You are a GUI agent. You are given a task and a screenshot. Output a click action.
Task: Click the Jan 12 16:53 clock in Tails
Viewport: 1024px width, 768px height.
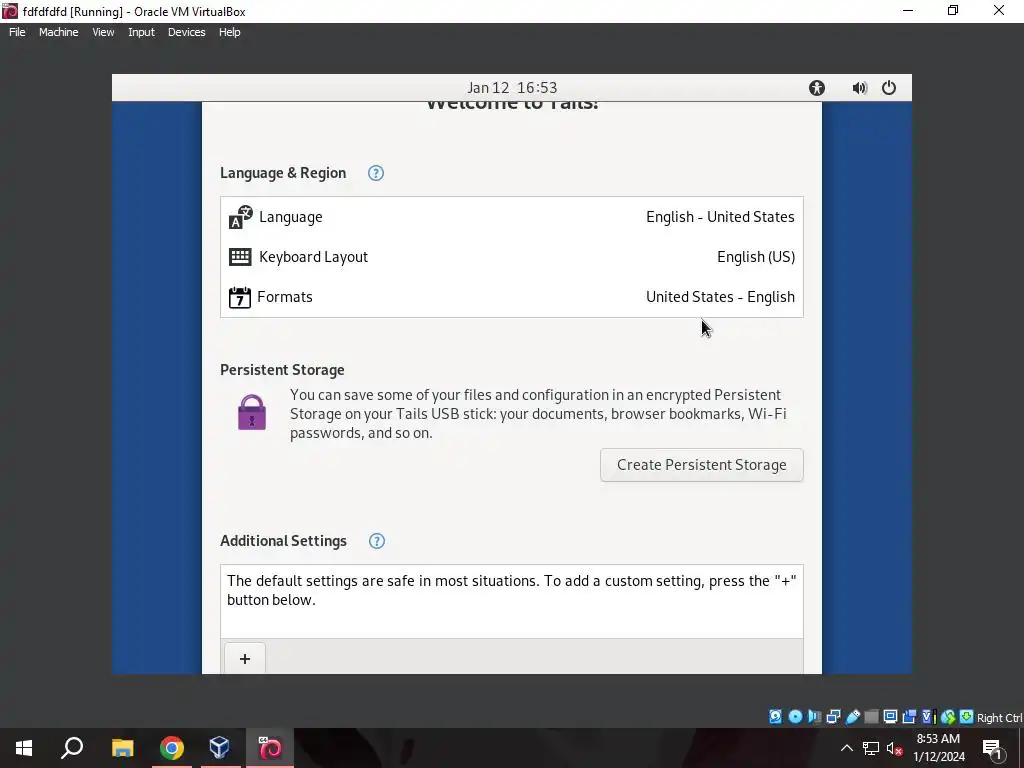click(512, 88)
